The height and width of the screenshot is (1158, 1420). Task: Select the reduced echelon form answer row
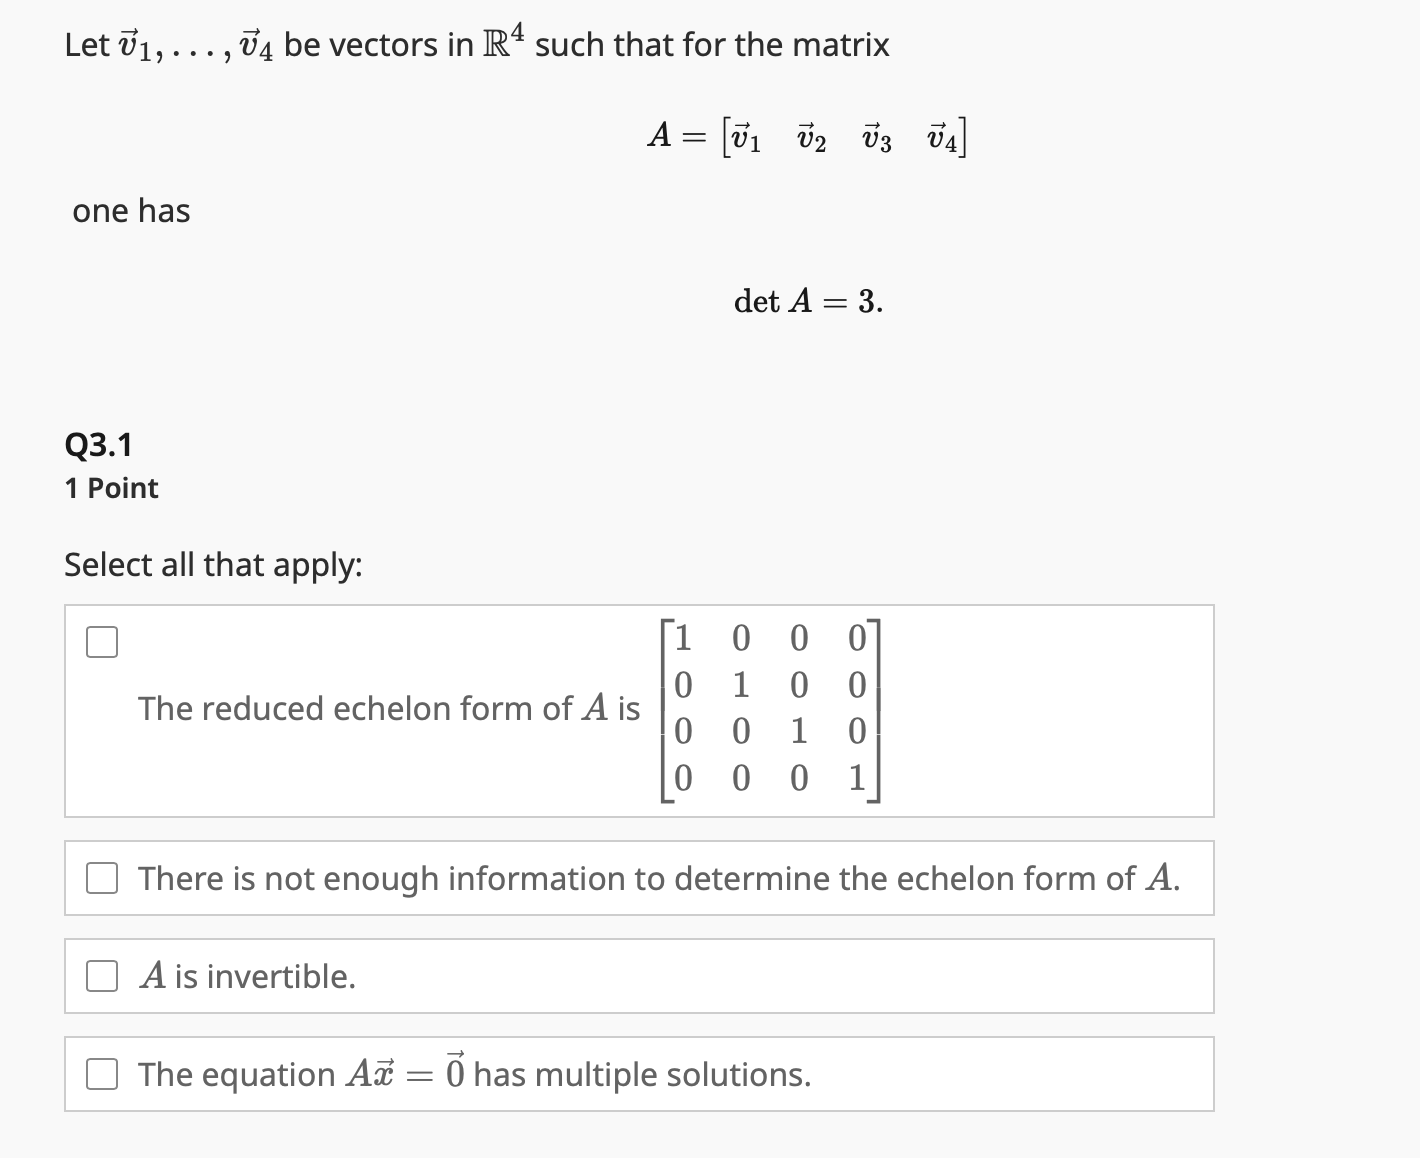pos(638,709)
